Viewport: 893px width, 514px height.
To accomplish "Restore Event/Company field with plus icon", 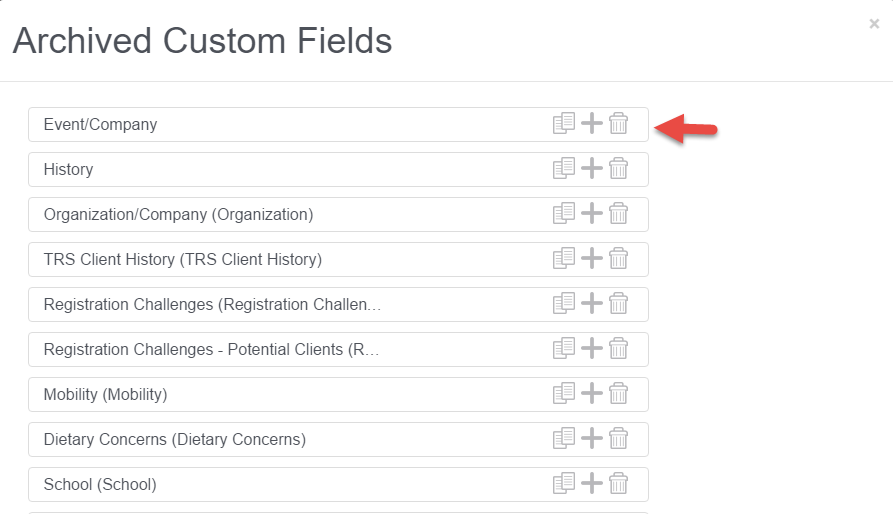I will [x=592, y=124].
